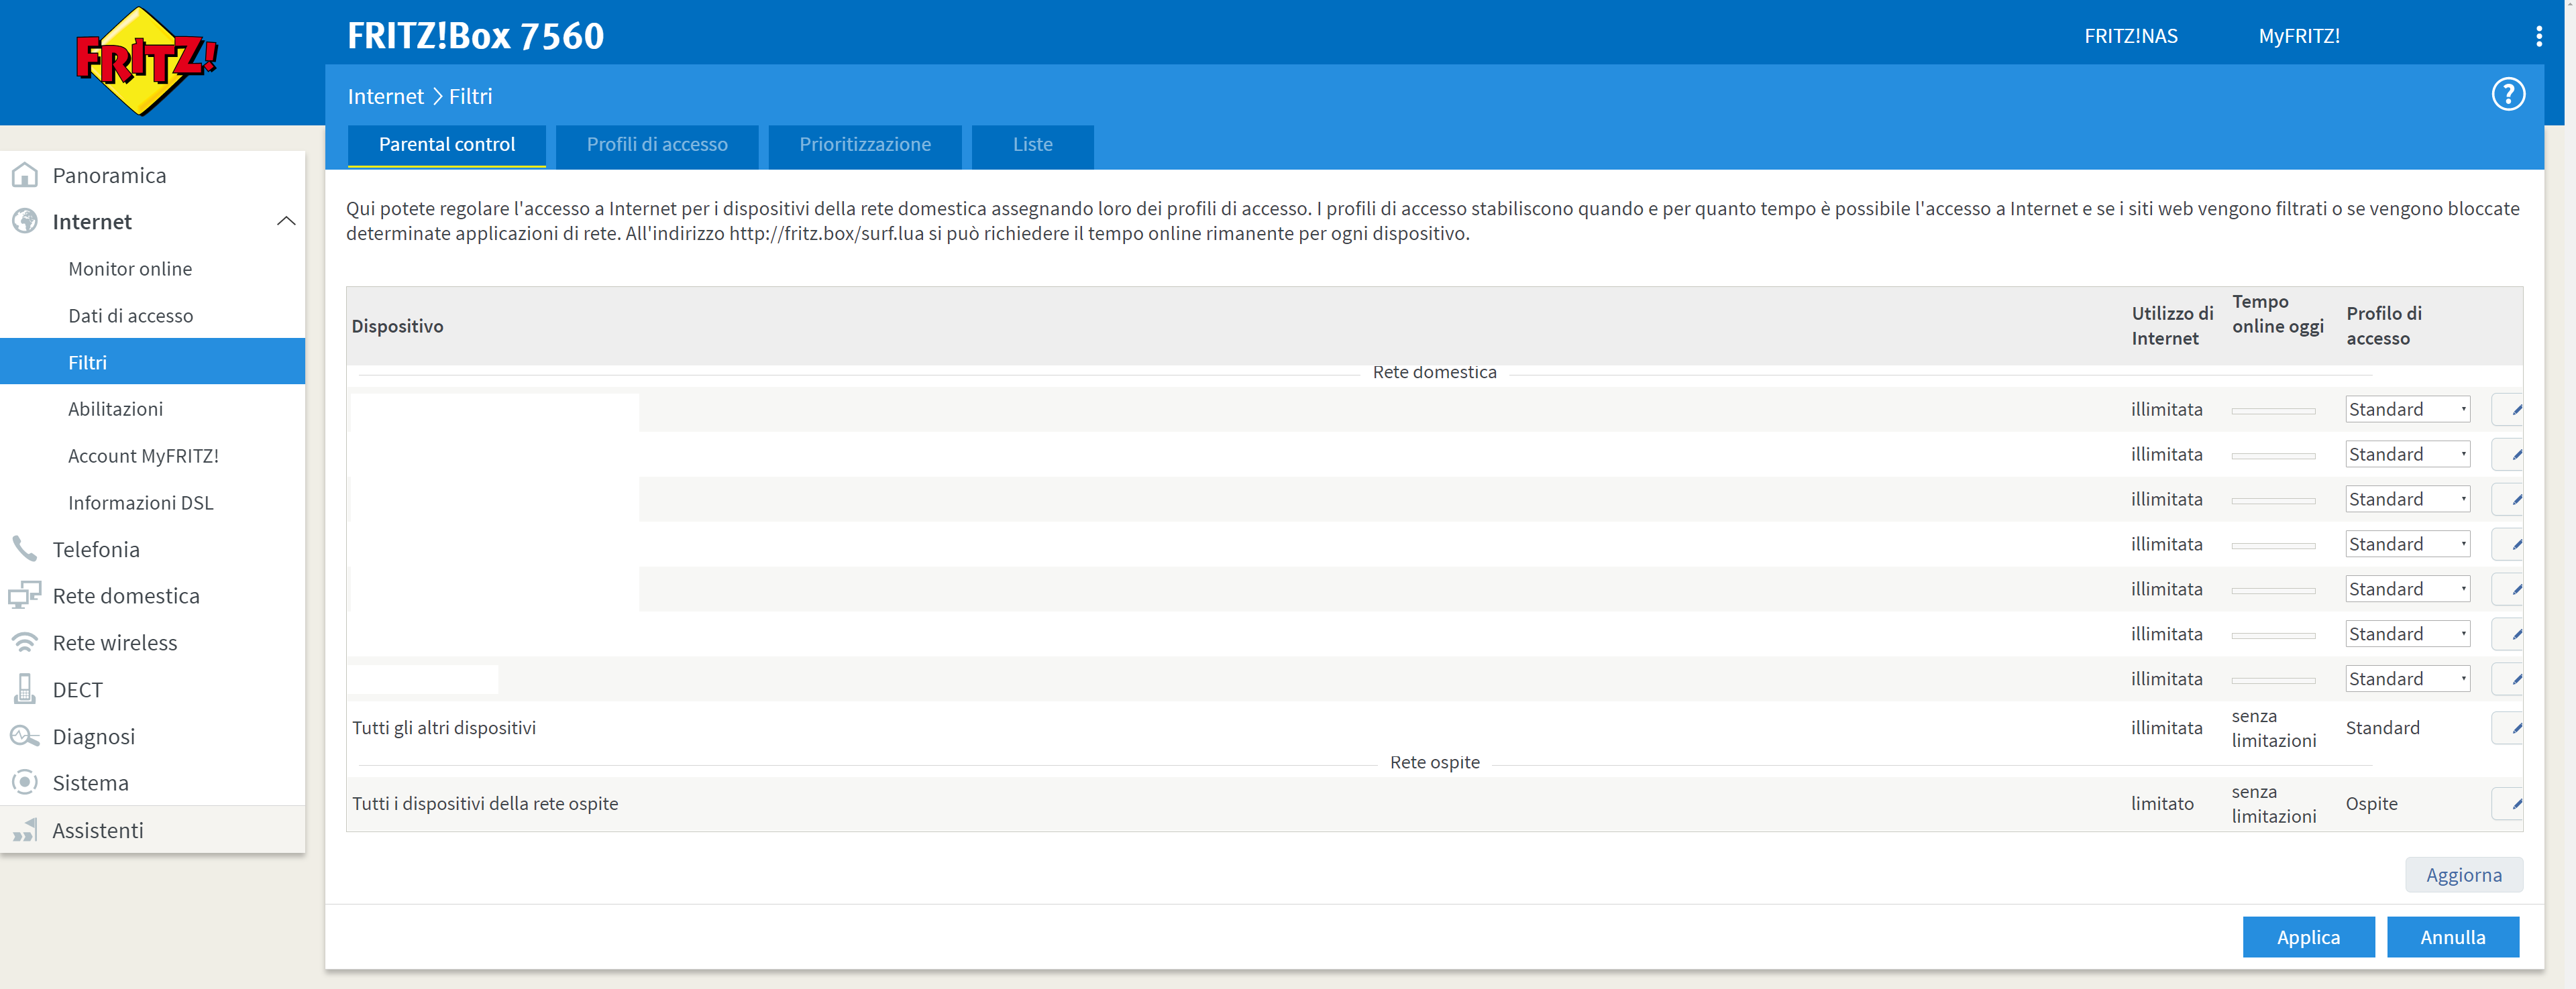Collapse the Internet sidebar section
Image resolution: width=2576 pixels, height=989 pixels.
286,222
